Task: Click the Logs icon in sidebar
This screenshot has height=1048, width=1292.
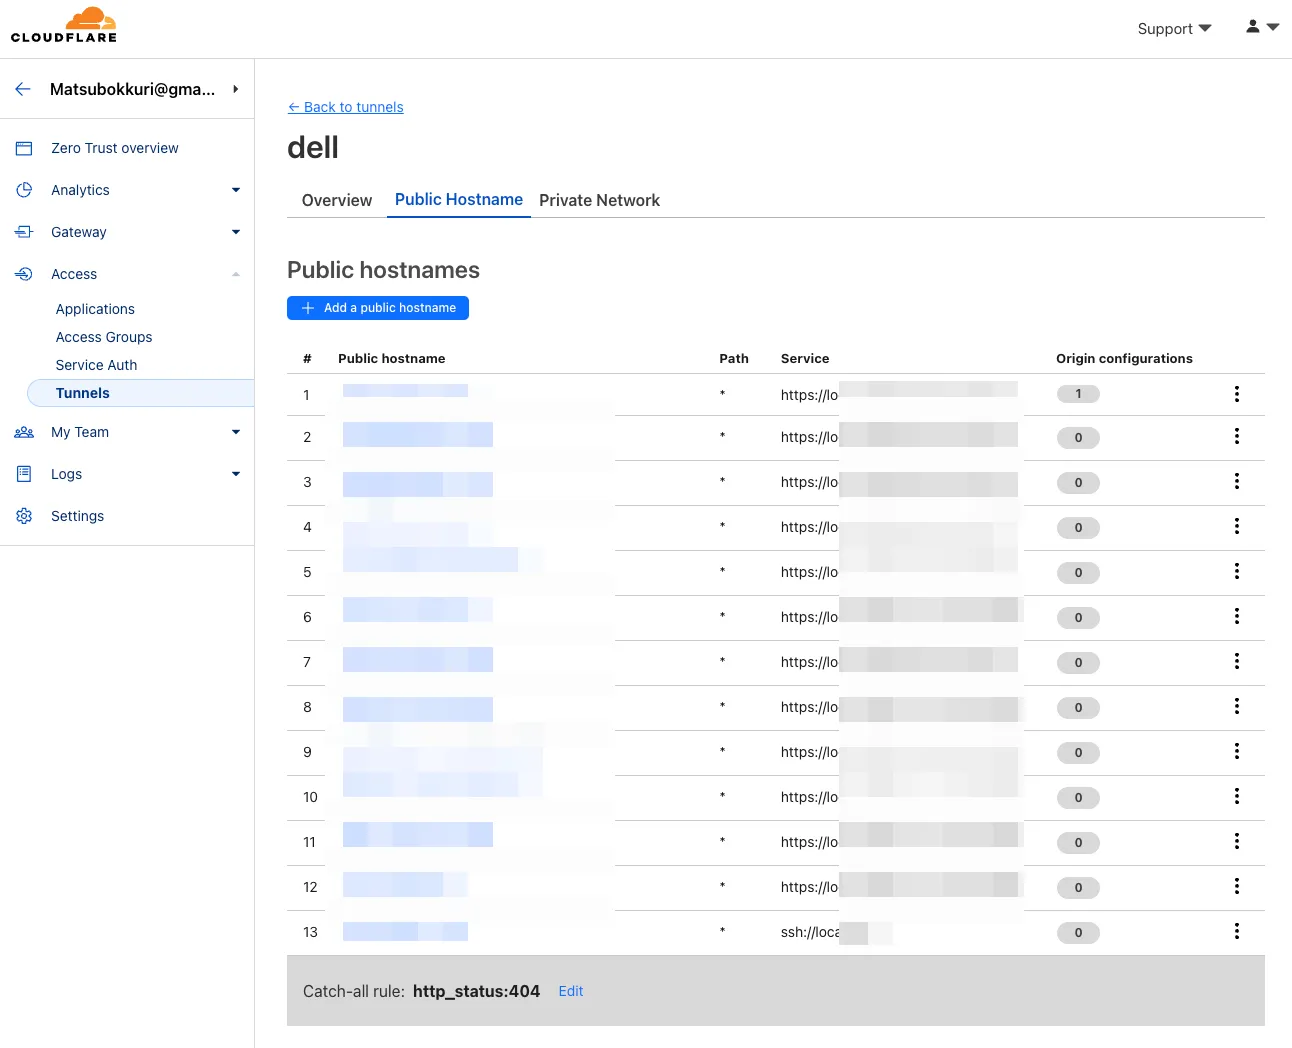Action: pos(24,474)
